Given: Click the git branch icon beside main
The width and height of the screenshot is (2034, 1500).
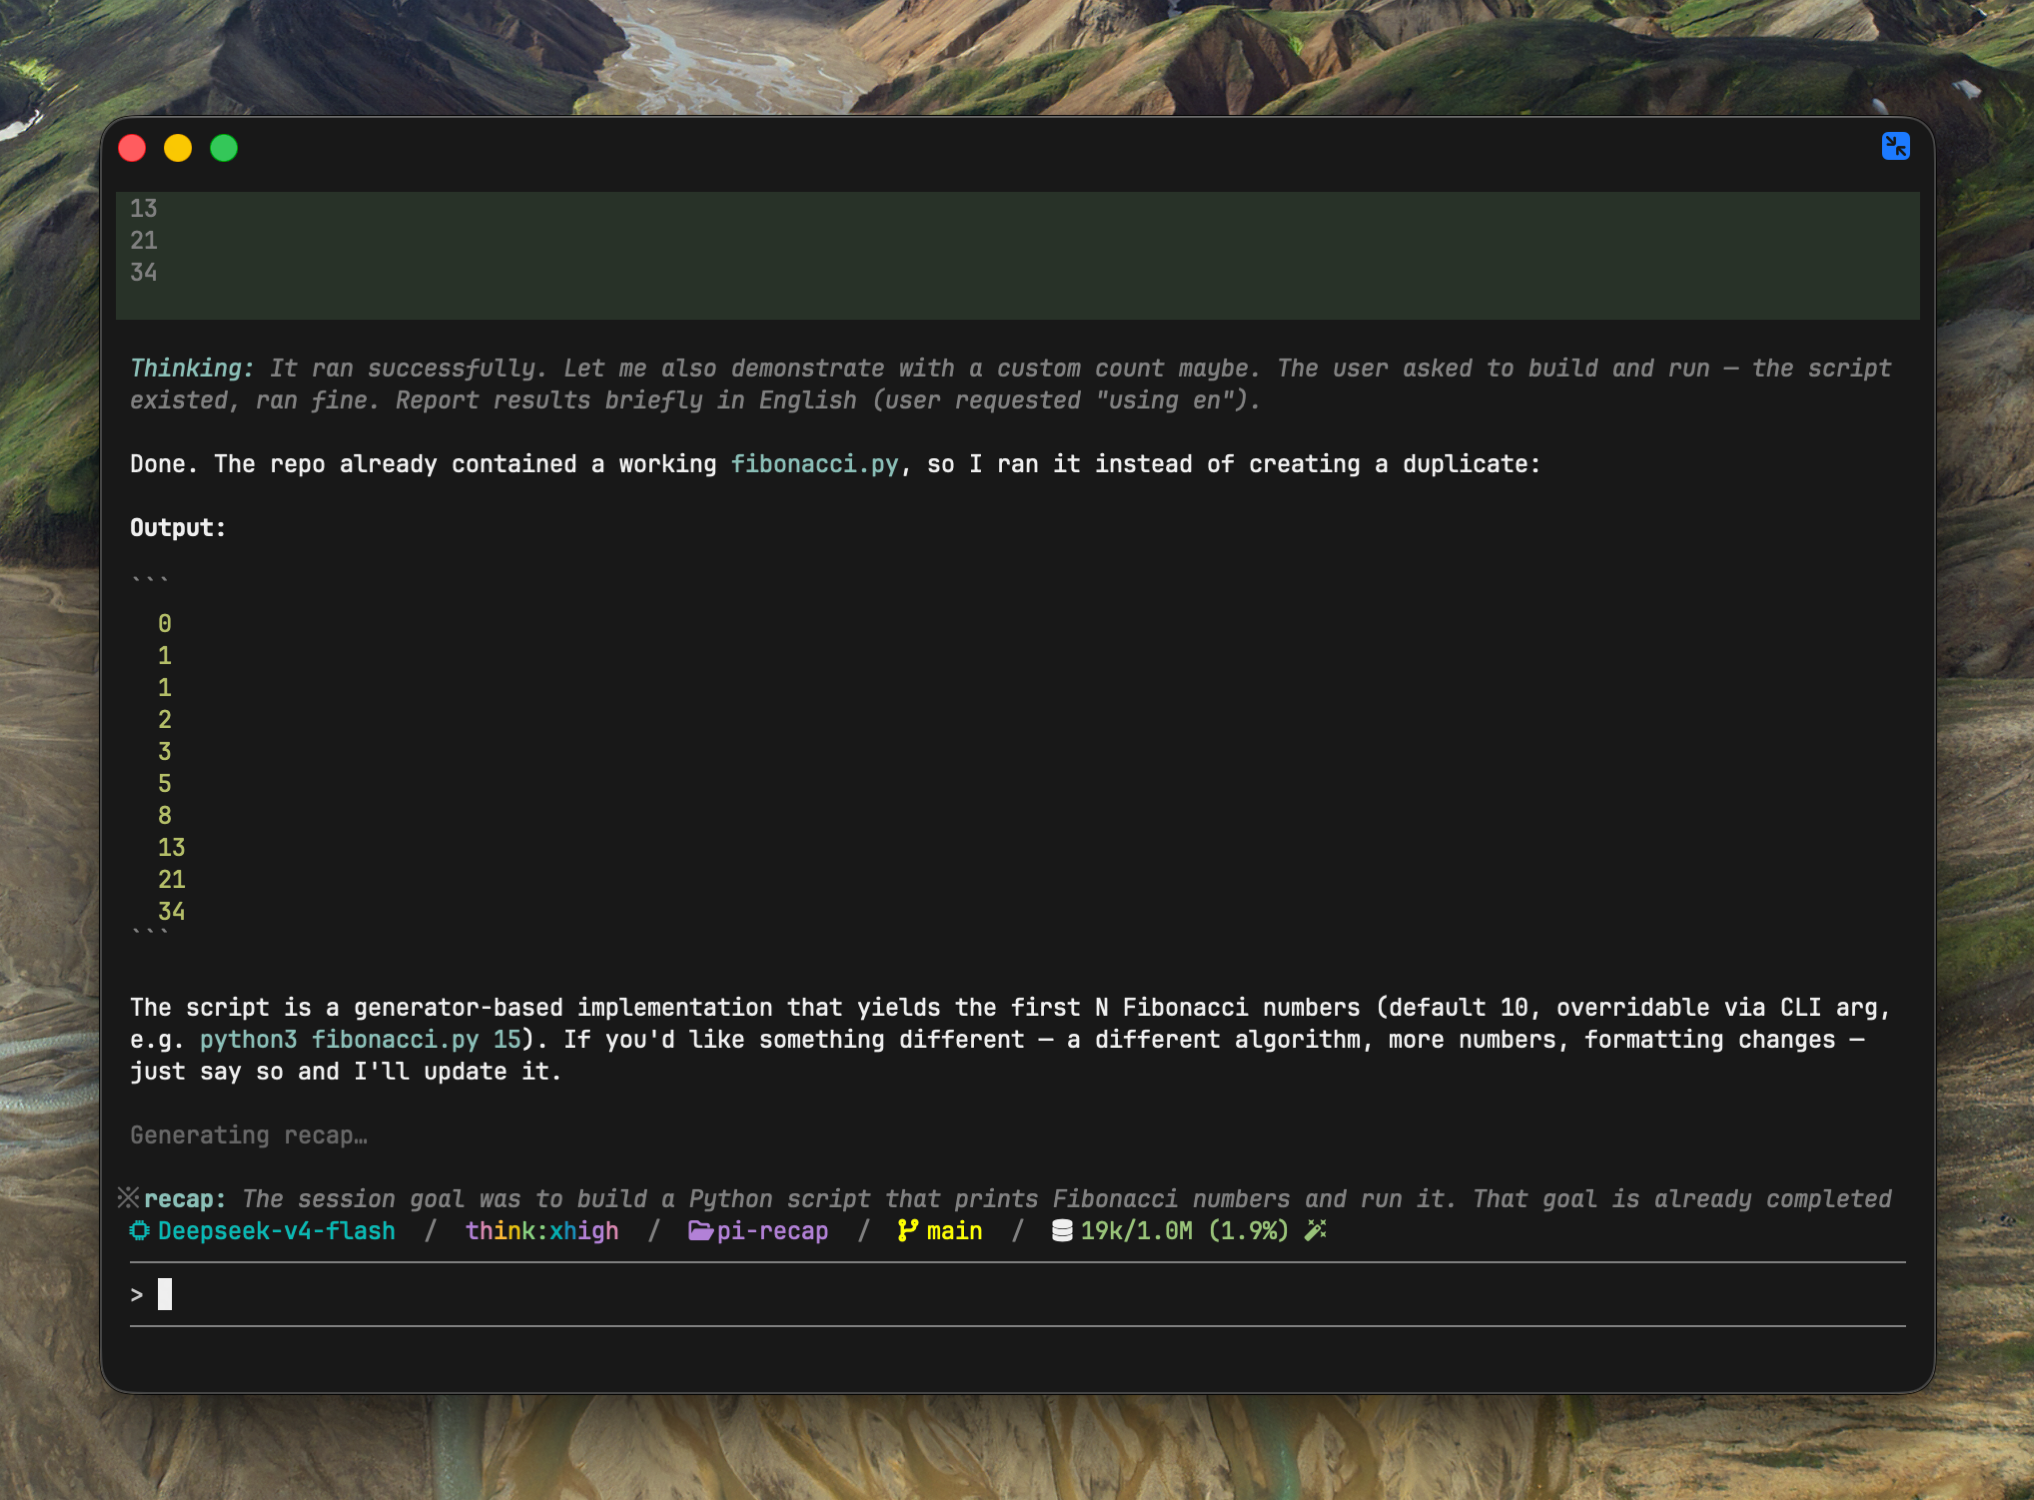Looking at the screenshot, I should pos(907,1231).
